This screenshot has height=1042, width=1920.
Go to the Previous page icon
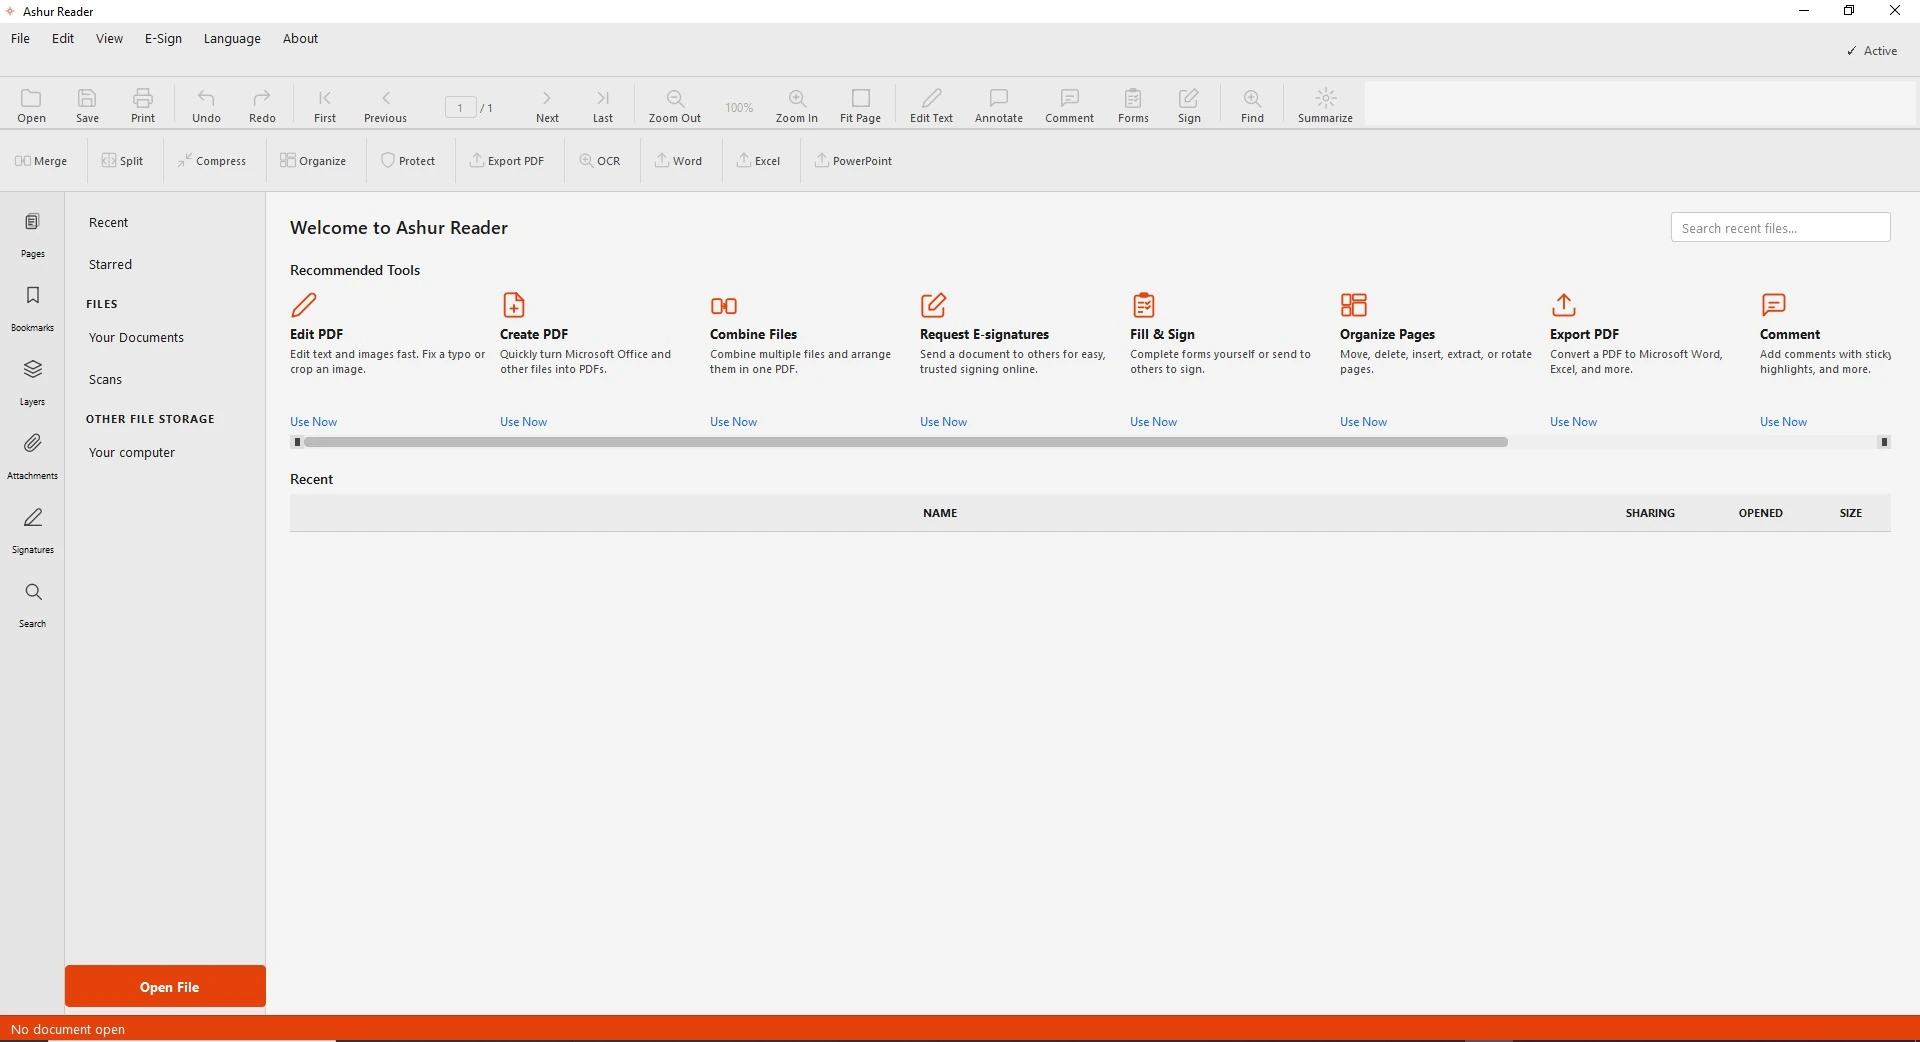(386, 98)
